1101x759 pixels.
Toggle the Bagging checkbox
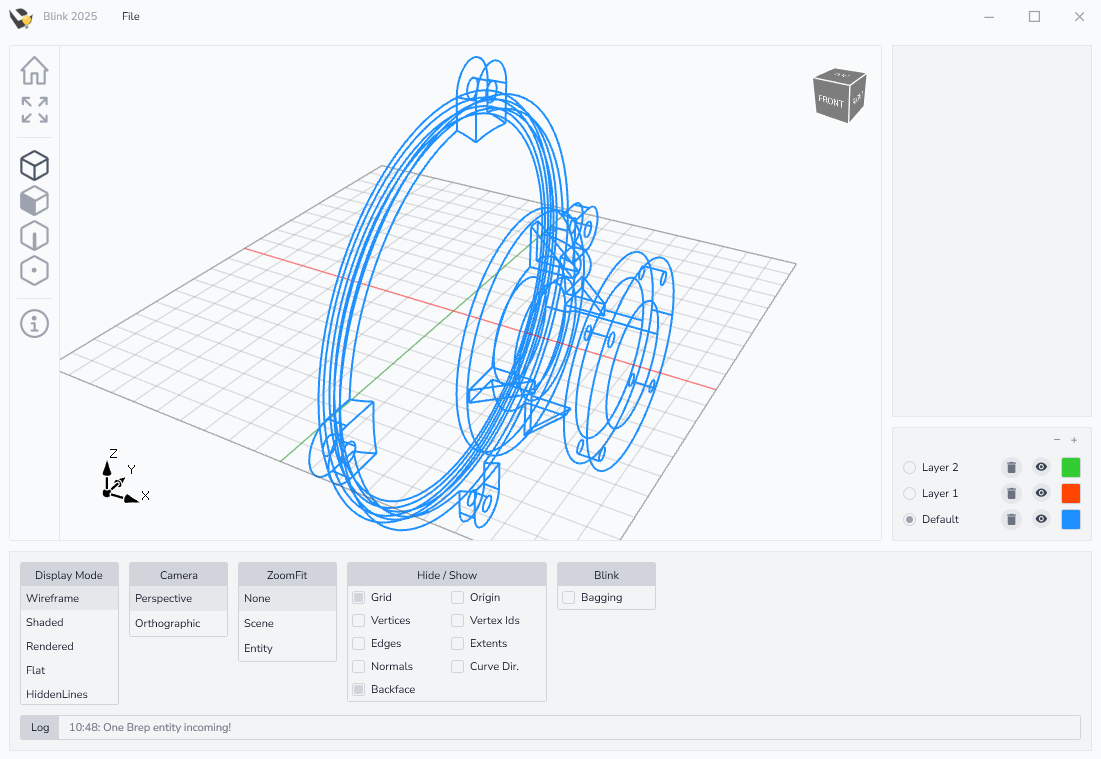(x=569, y=597)
